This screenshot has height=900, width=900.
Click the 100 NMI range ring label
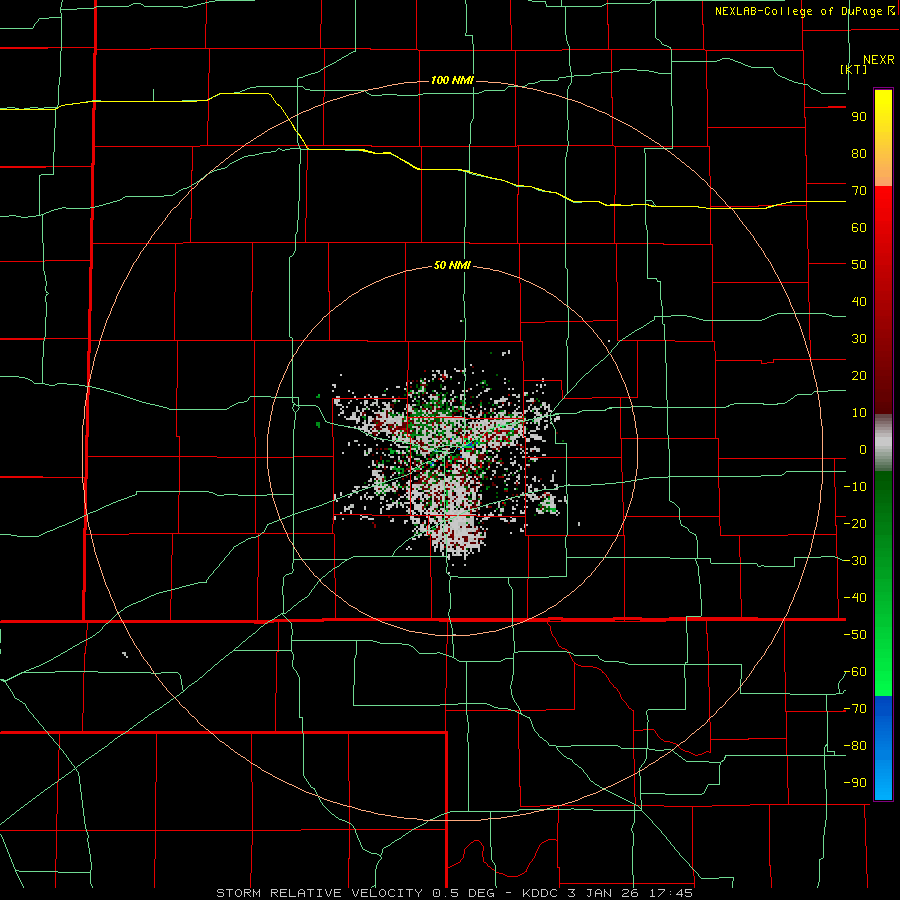pyautogui.click(x=452, y=80)
